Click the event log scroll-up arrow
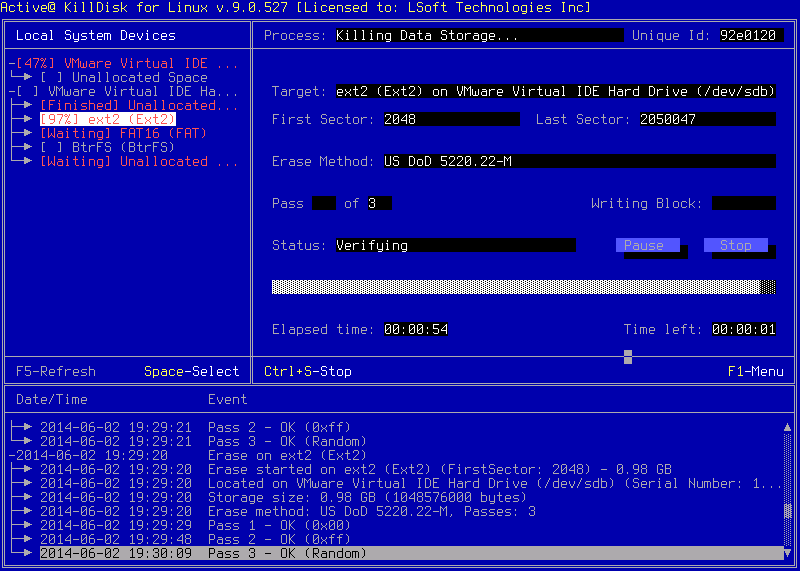The width and height of the screenshot is (800, 571). [787, 427]
